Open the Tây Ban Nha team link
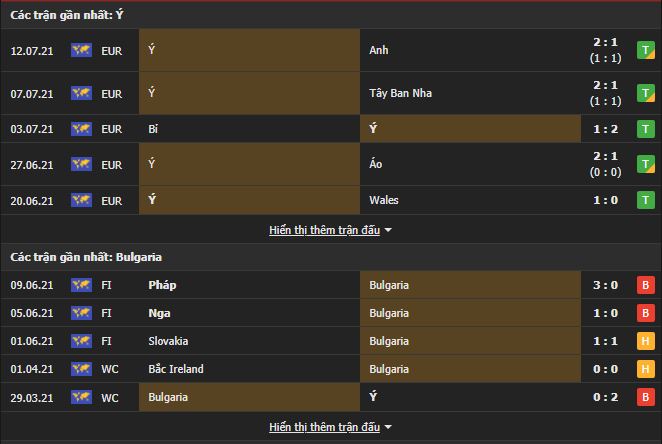 400,93
